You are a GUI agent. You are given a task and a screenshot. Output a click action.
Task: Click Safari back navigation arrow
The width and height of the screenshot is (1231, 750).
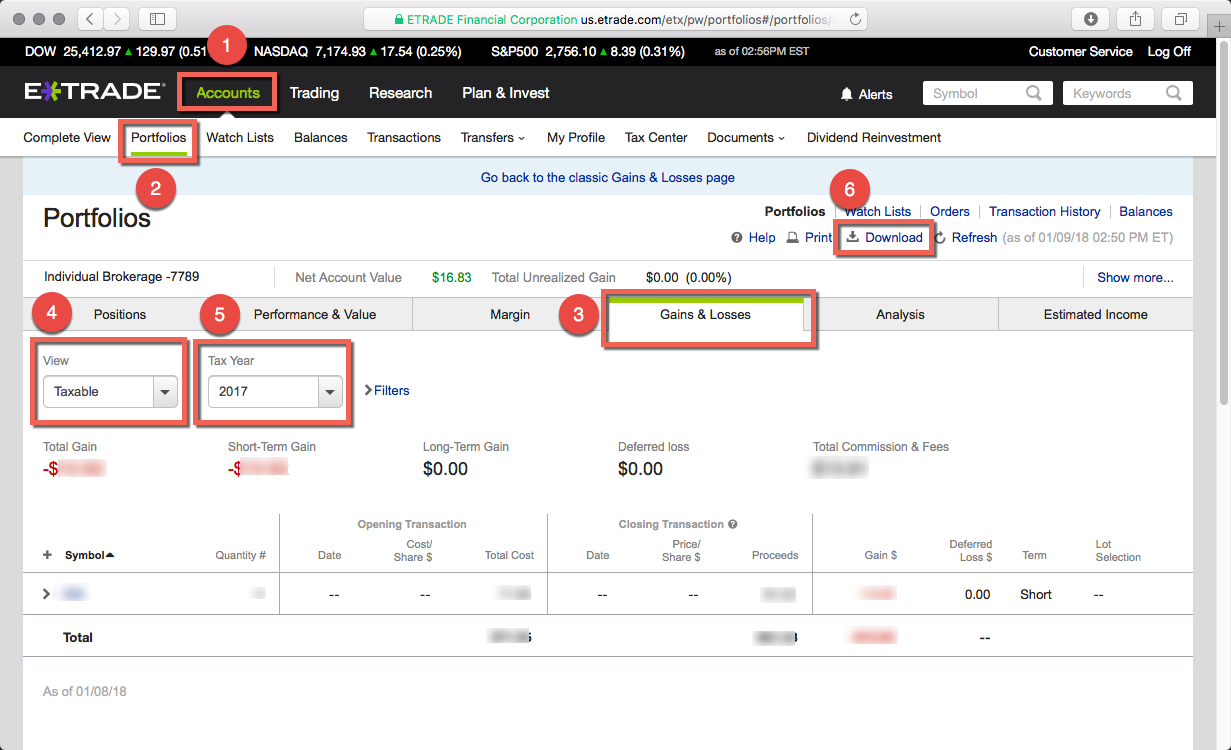90,18
